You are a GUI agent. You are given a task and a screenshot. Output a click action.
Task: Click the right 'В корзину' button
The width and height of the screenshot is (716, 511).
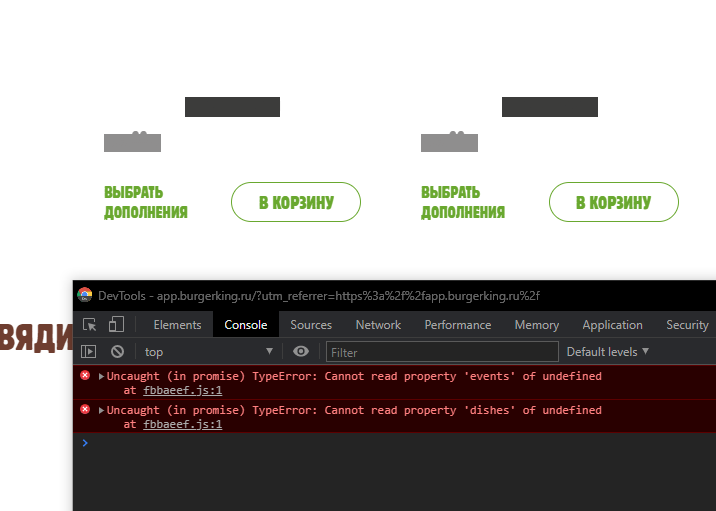pyautogui.click(x=613, y=202)
